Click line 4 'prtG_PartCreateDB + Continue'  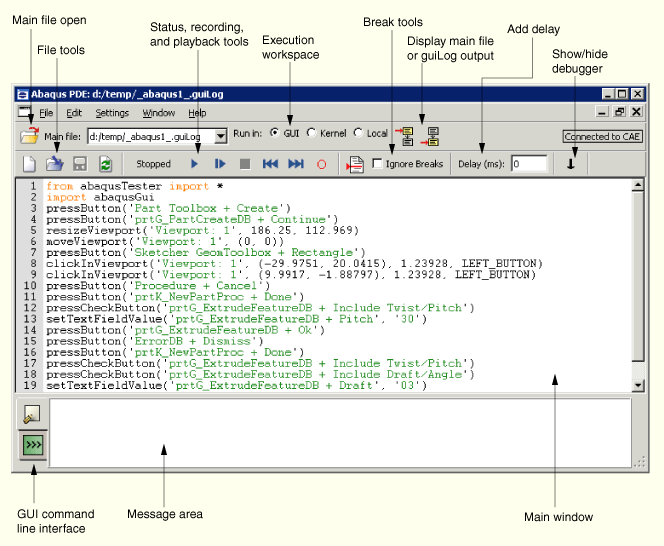(x=230, y=219)
